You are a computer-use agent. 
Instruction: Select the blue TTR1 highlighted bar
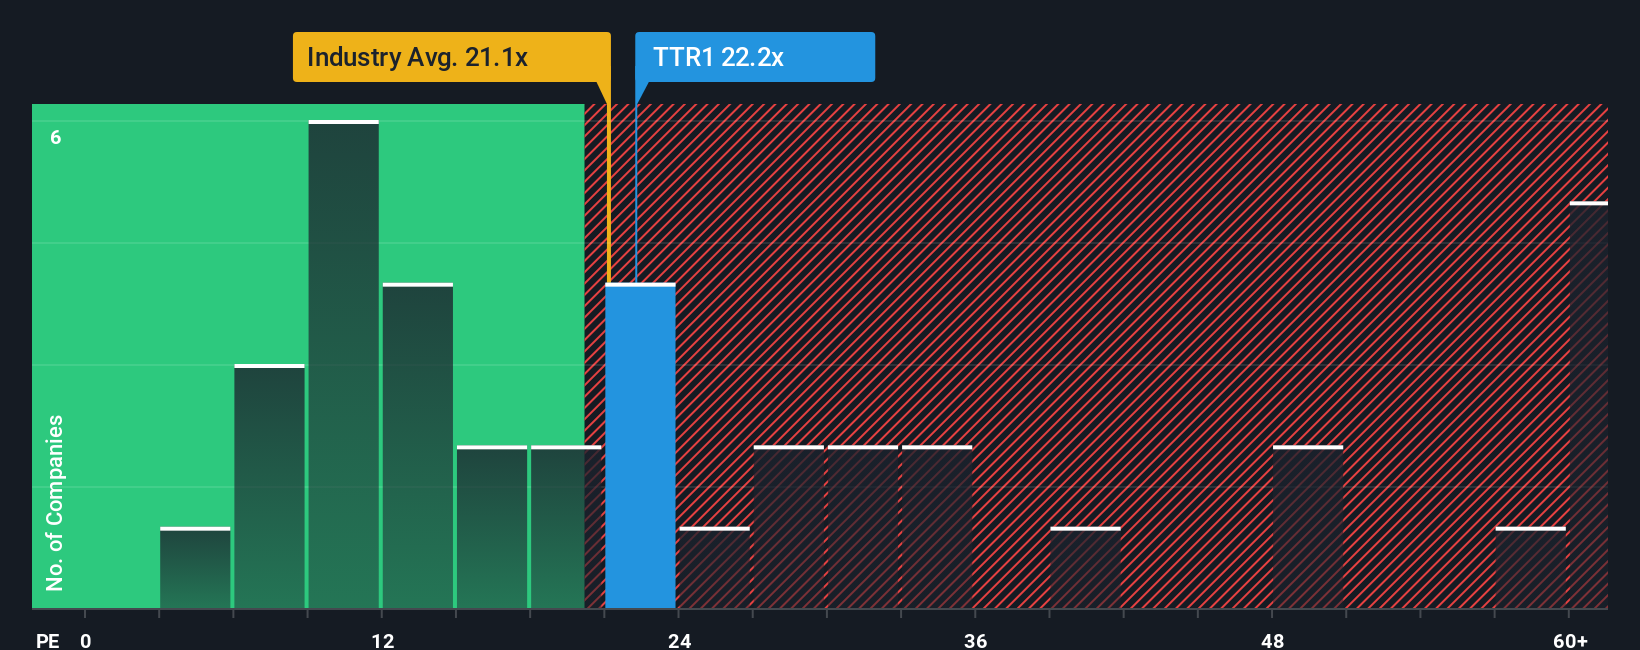pos(640,446)
